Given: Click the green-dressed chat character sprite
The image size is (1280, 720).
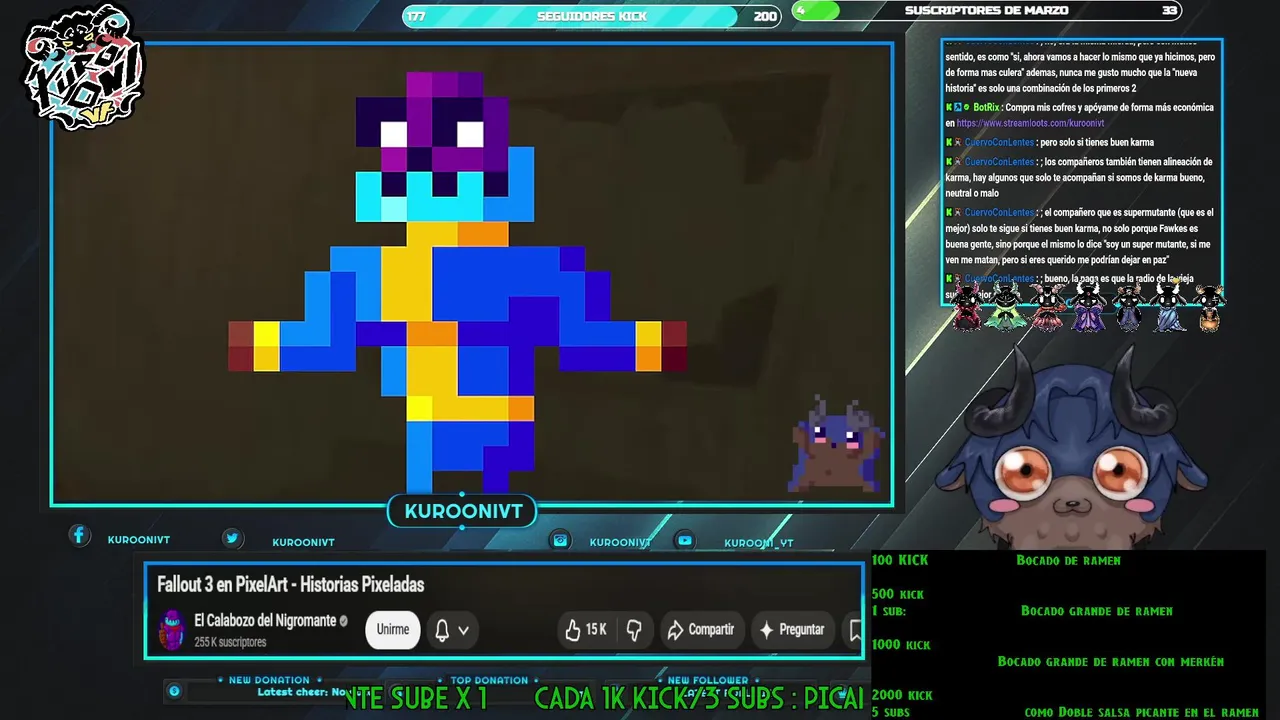Looking at the screenshot, I should tap(1005, 307).
